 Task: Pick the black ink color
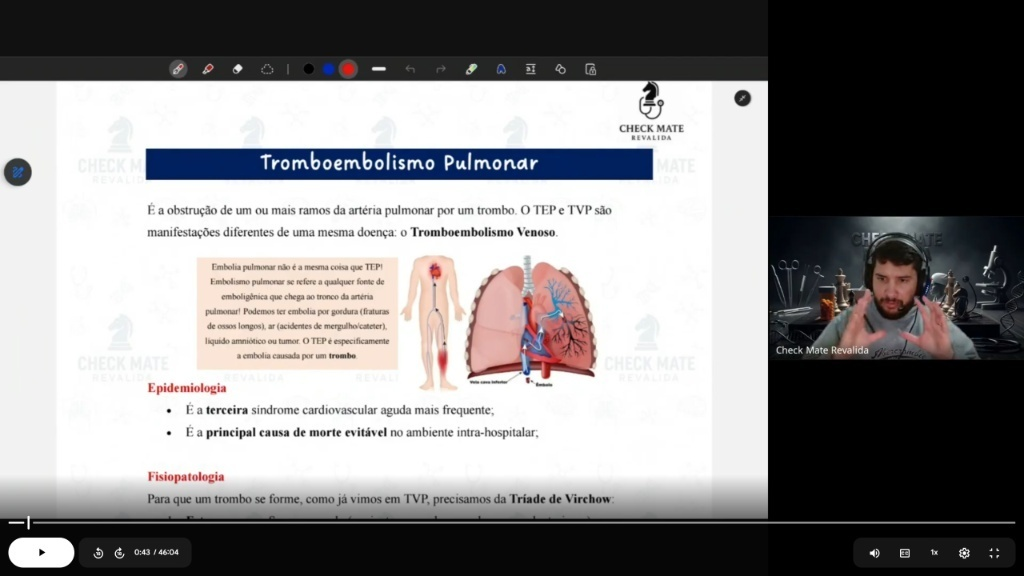309,69
